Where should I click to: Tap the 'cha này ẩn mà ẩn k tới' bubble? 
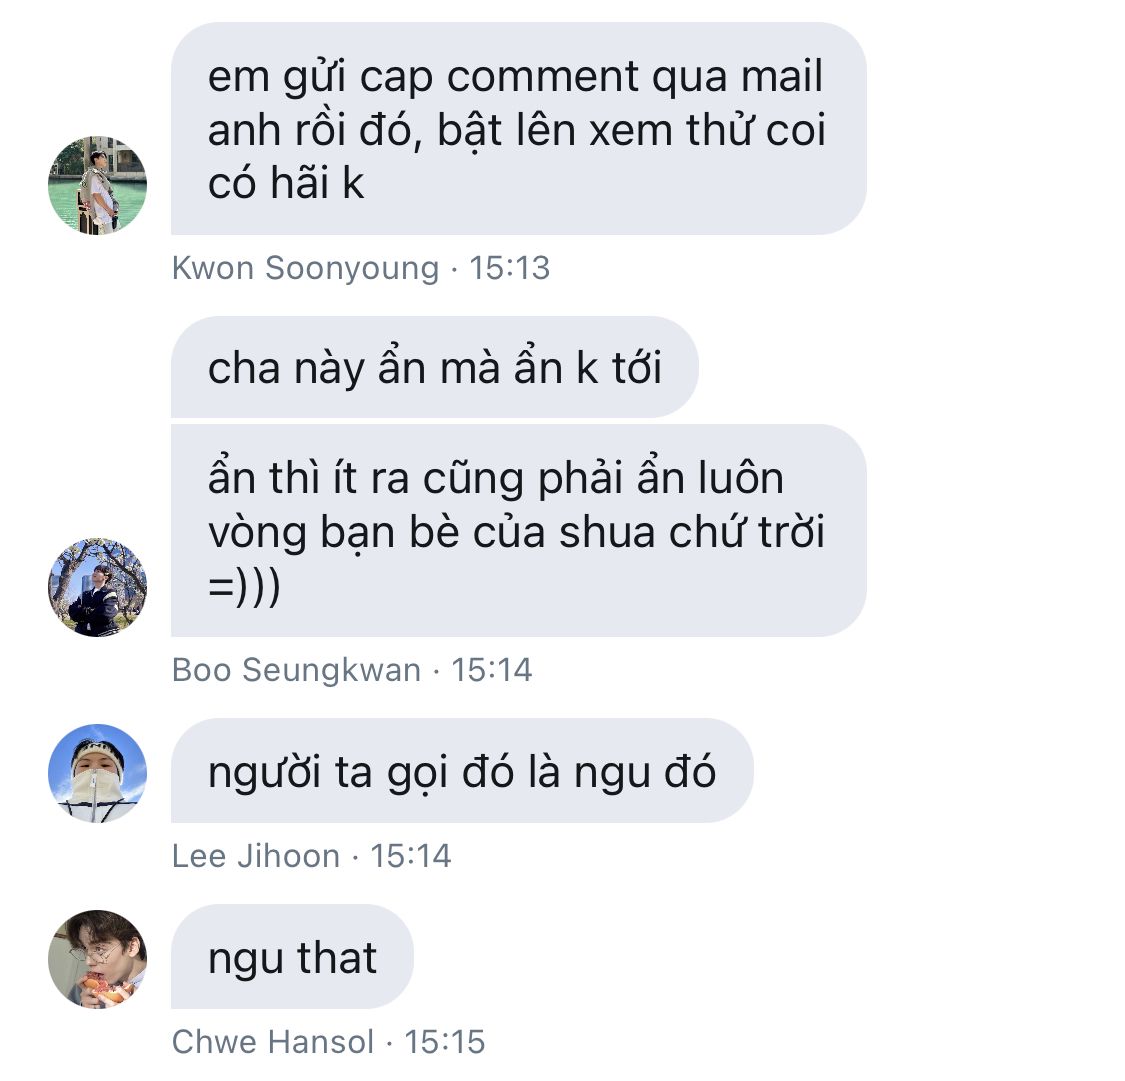click(x=435, y=367)
